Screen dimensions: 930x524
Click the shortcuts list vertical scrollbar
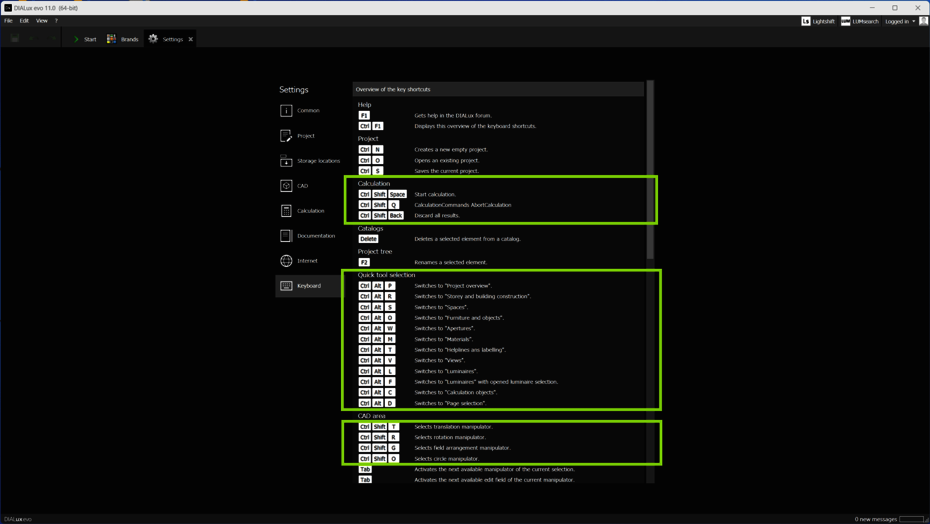tap(650, 170)
